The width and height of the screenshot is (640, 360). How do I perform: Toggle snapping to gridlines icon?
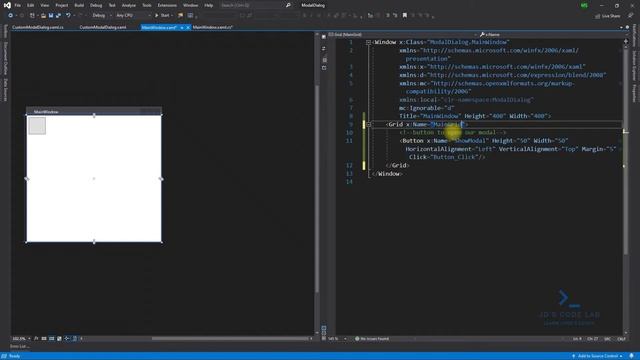51,338
